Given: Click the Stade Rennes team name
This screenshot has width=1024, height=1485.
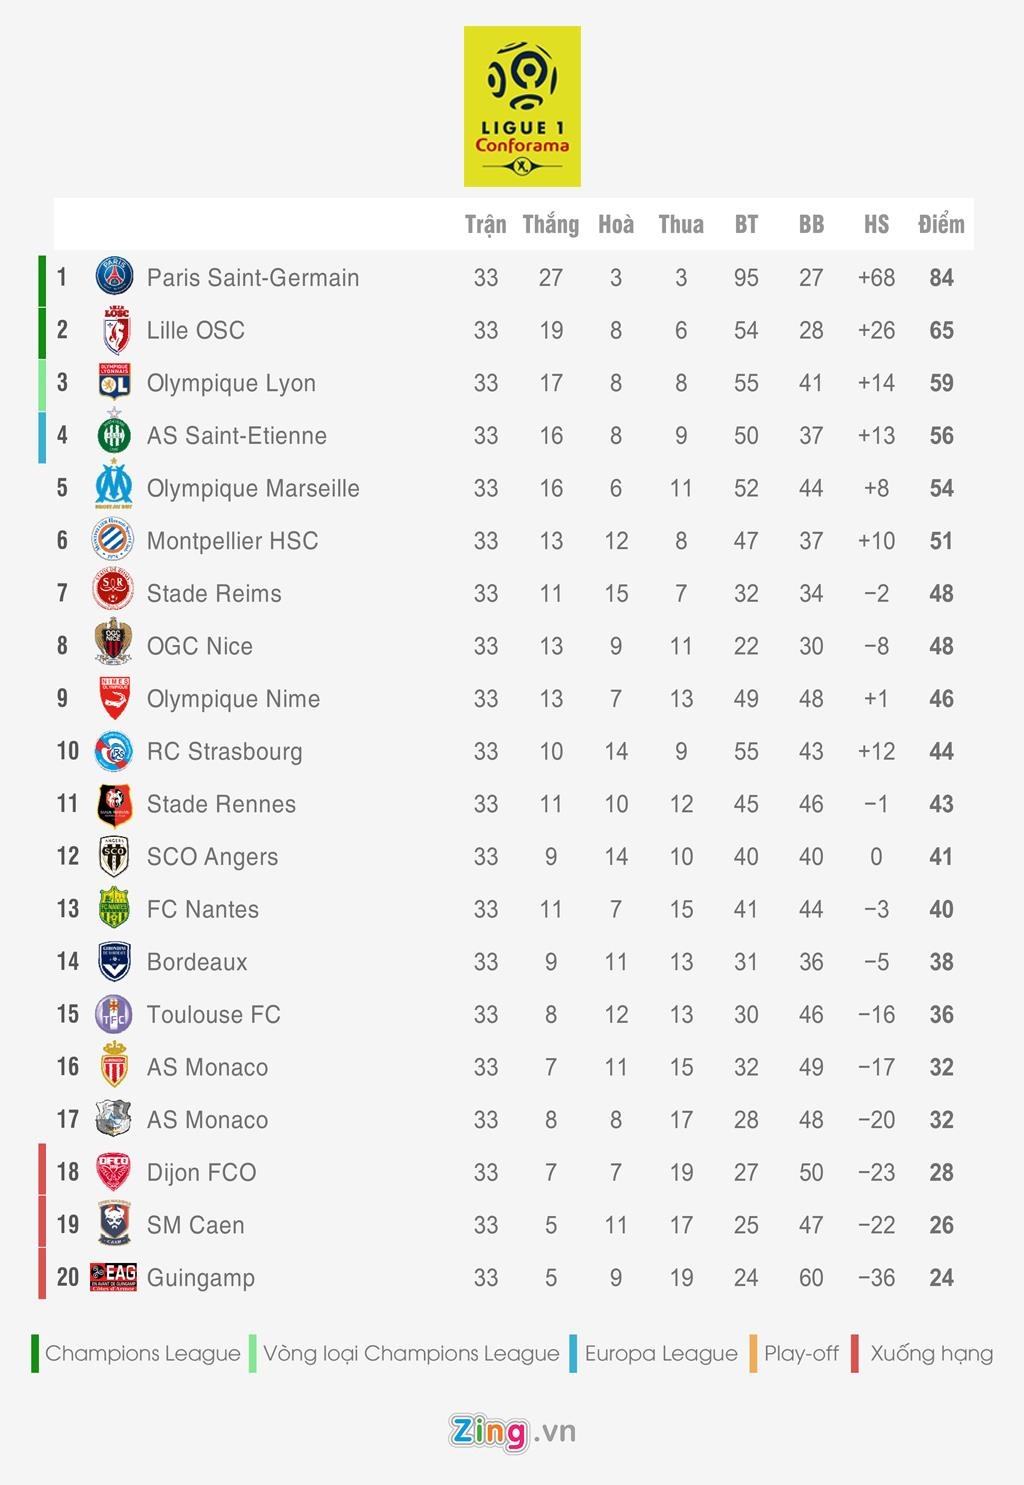Looking at the screenshot, I should point(221,804).
